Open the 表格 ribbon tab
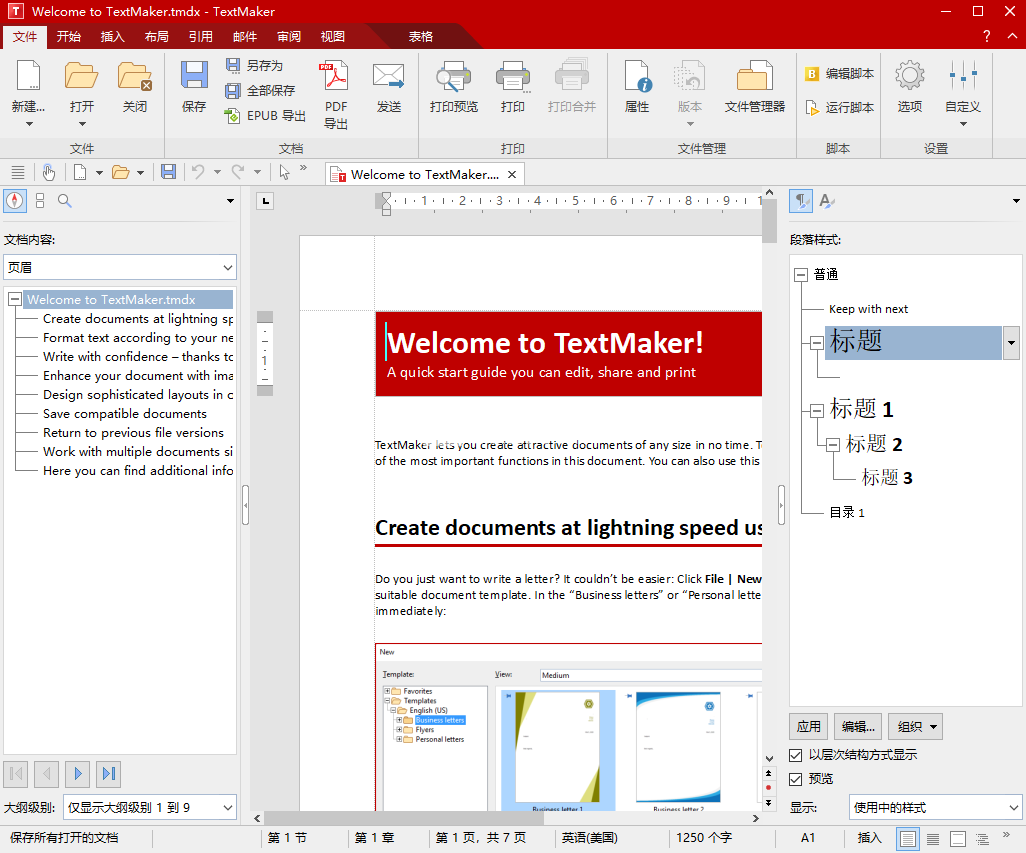 click(x=421, y=37)
